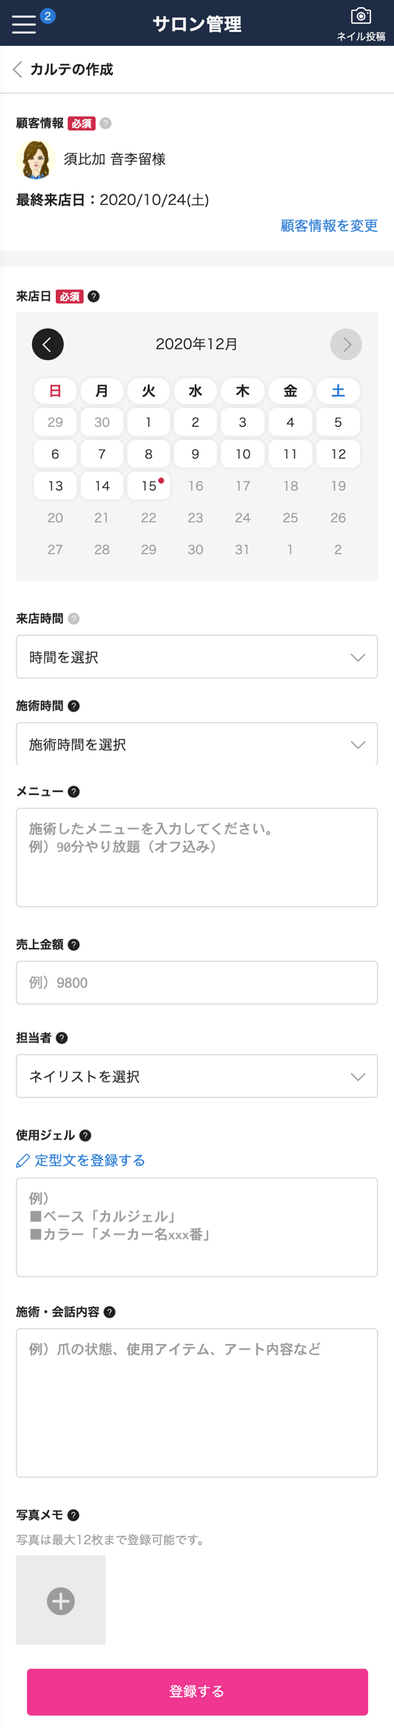Tap the pink 登録する button
The height and width of the screenshot is (1734, 394).
197,1691
